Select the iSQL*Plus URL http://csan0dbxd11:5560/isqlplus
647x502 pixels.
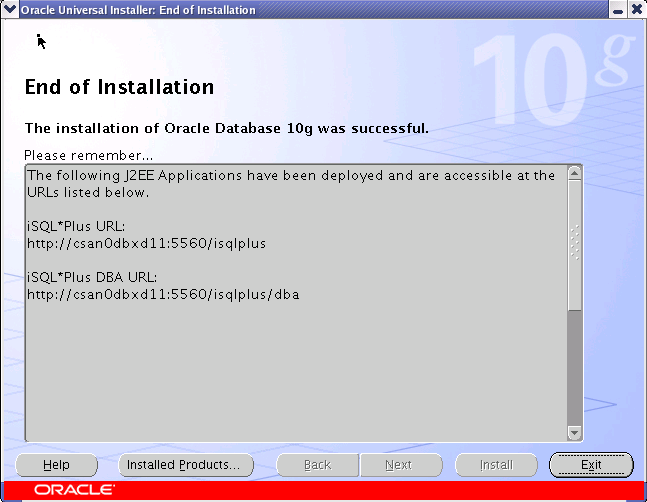point(146,244)
